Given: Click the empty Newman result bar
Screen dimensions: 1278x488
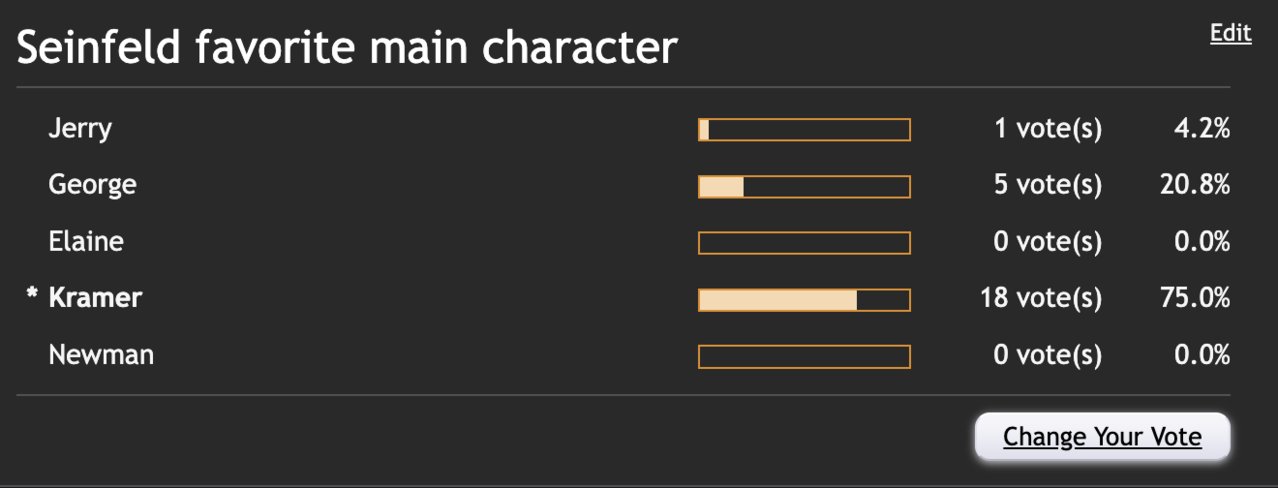Looking at the screenshot, I should pyautogui.click(x=804, y=356).
